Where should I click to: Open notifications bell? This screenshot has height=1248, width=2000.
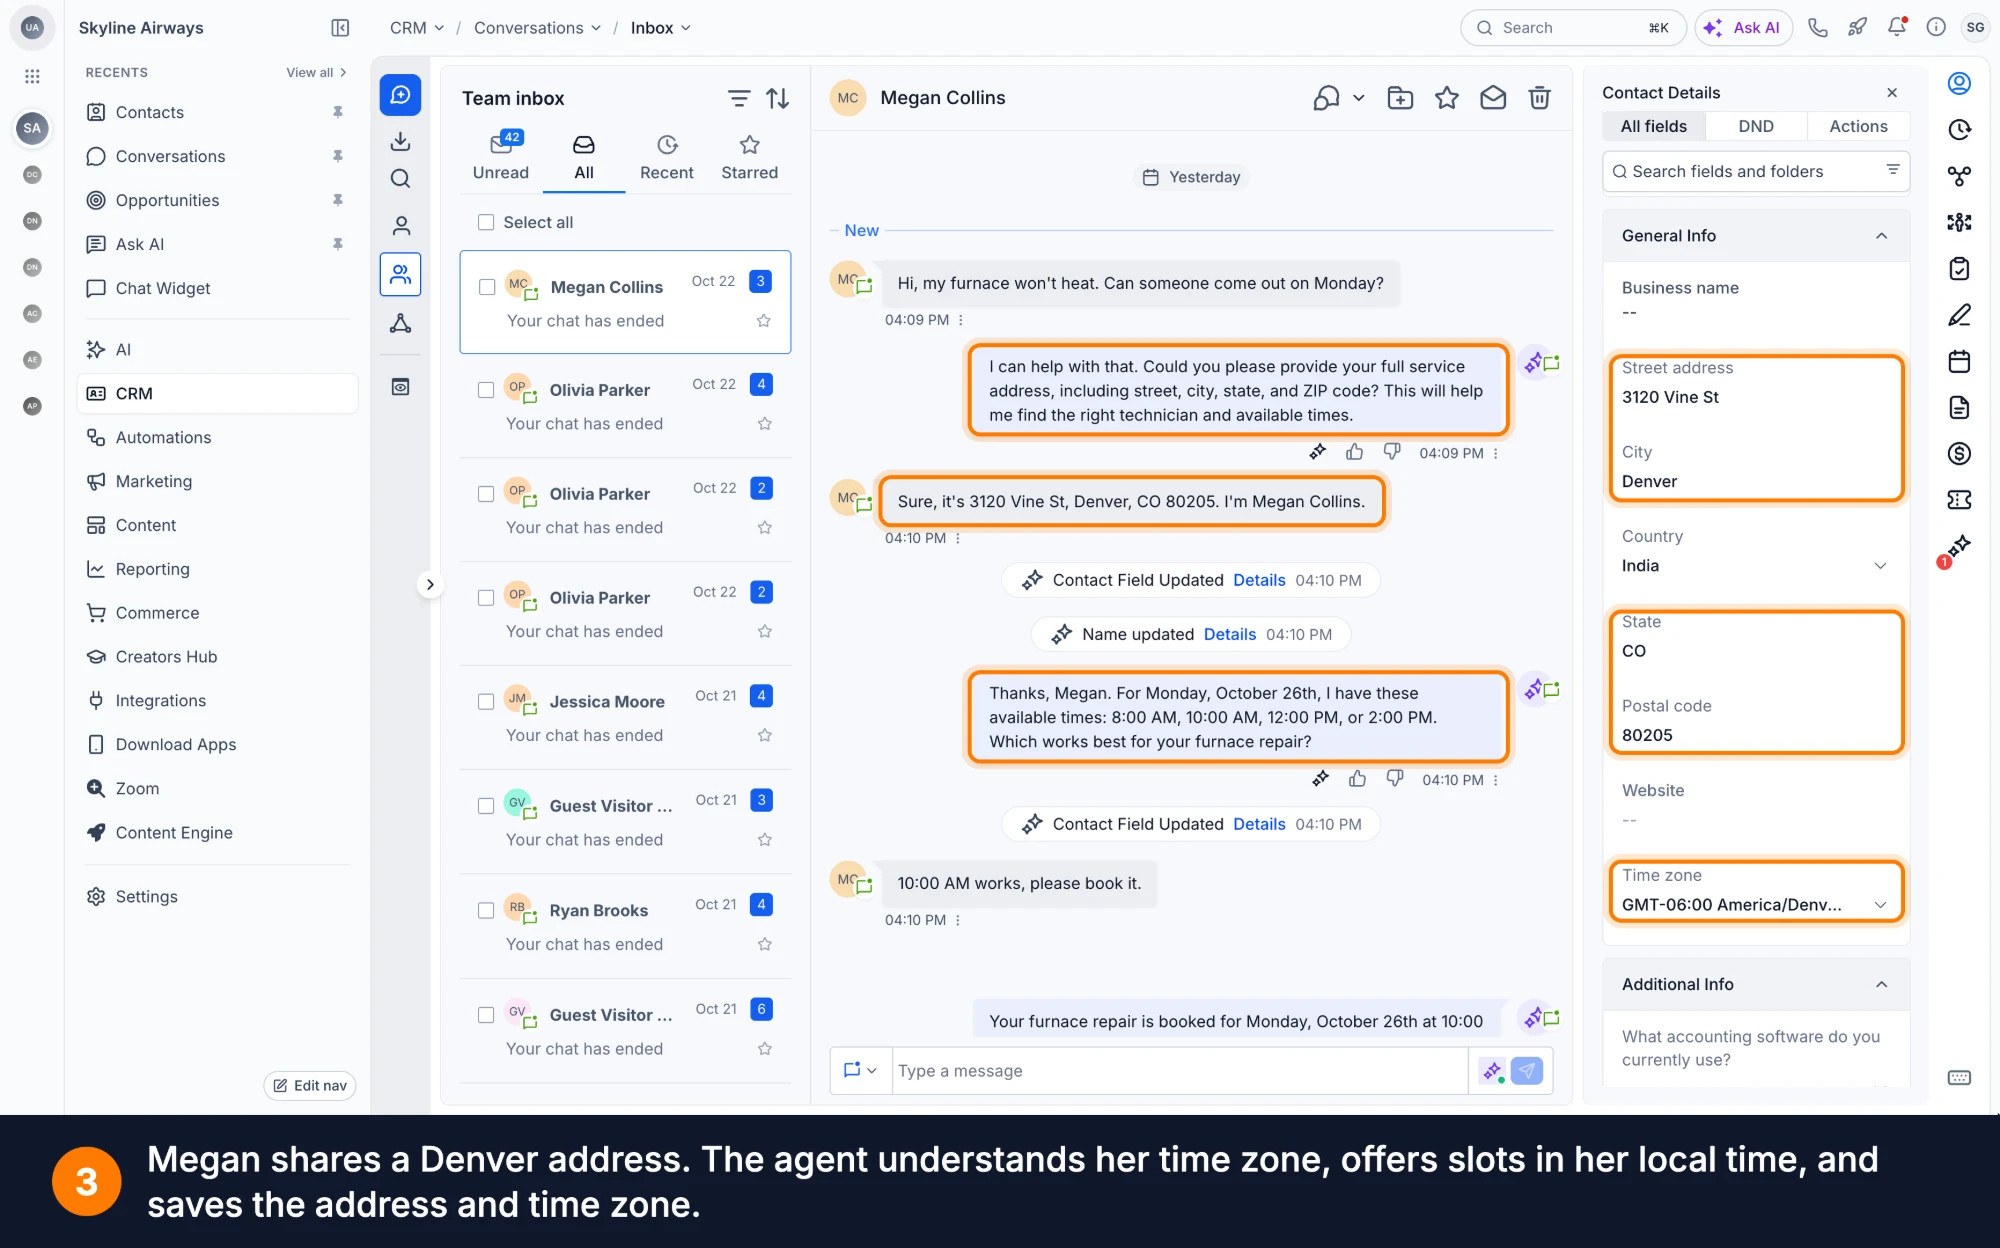pyautogui.click(x=1897, y=28)
